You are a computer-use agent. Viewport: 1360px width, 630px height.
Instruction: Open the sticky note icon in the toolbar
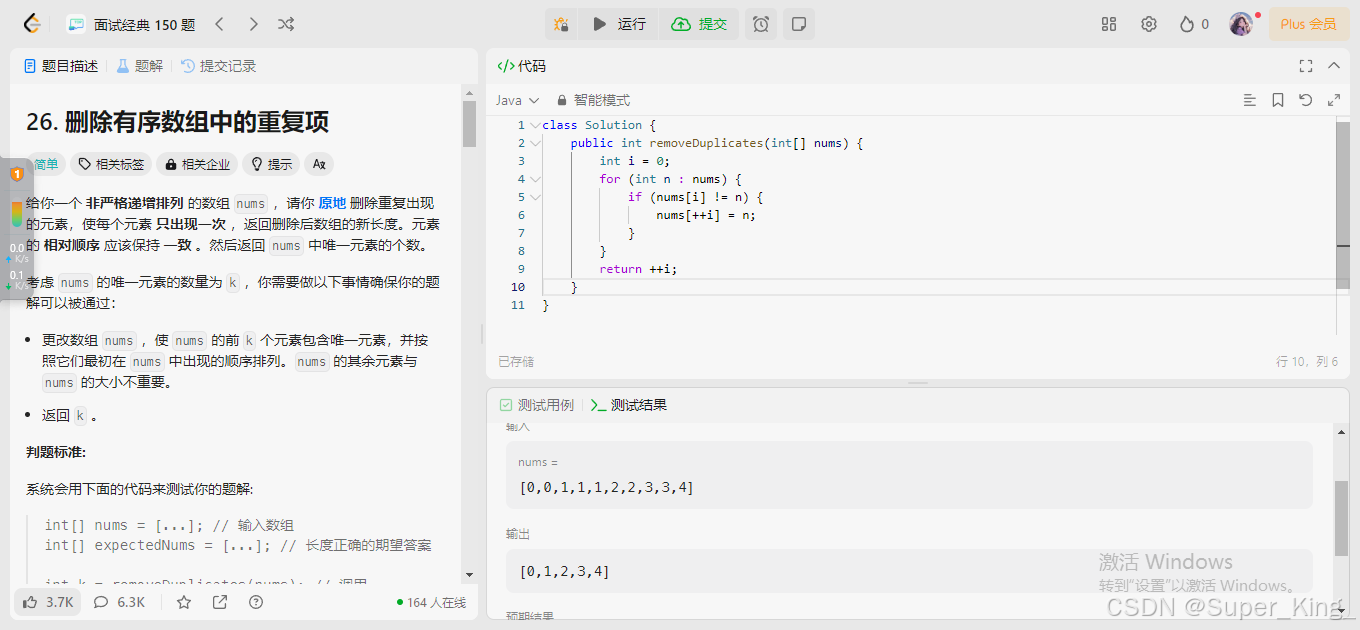coord(798,25)
